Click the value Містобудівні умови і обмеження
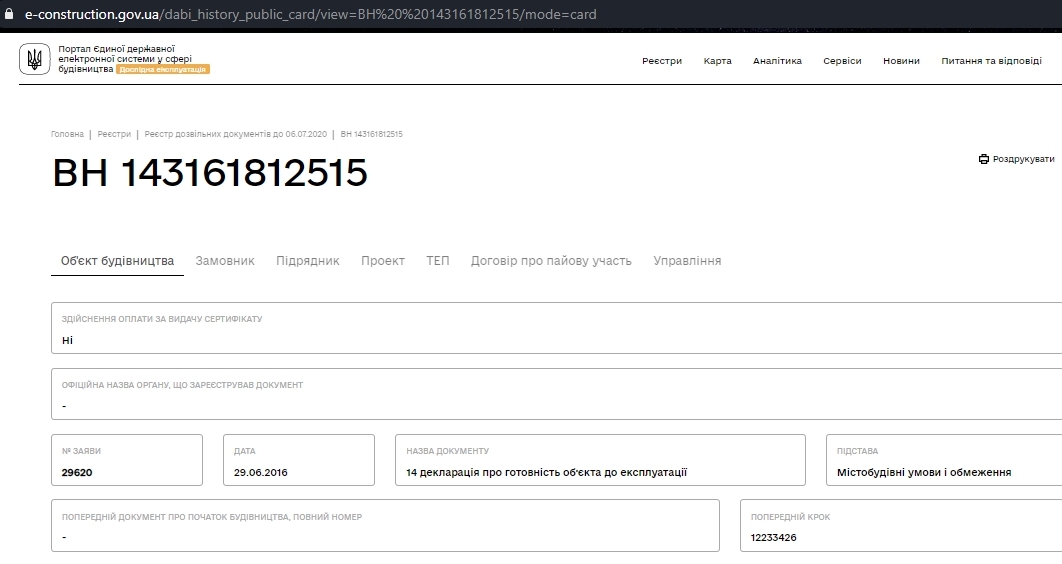The width and height of the screenshot is (1062, 564). point(924,473)
